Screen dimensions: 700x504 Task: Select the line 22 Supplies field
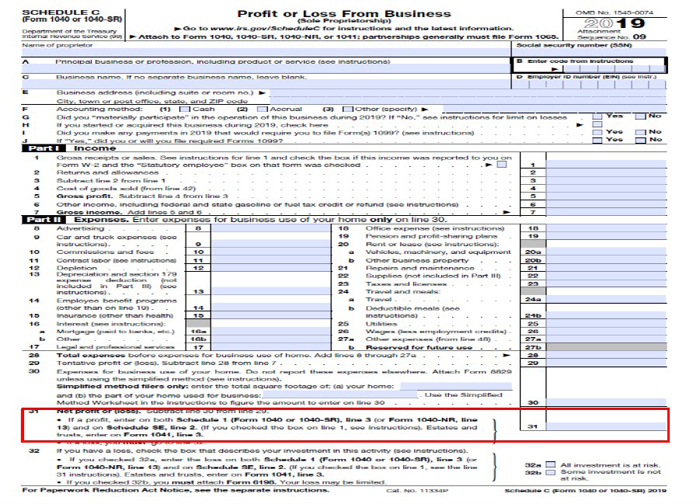pyautogui.click(x=607, y=275)
